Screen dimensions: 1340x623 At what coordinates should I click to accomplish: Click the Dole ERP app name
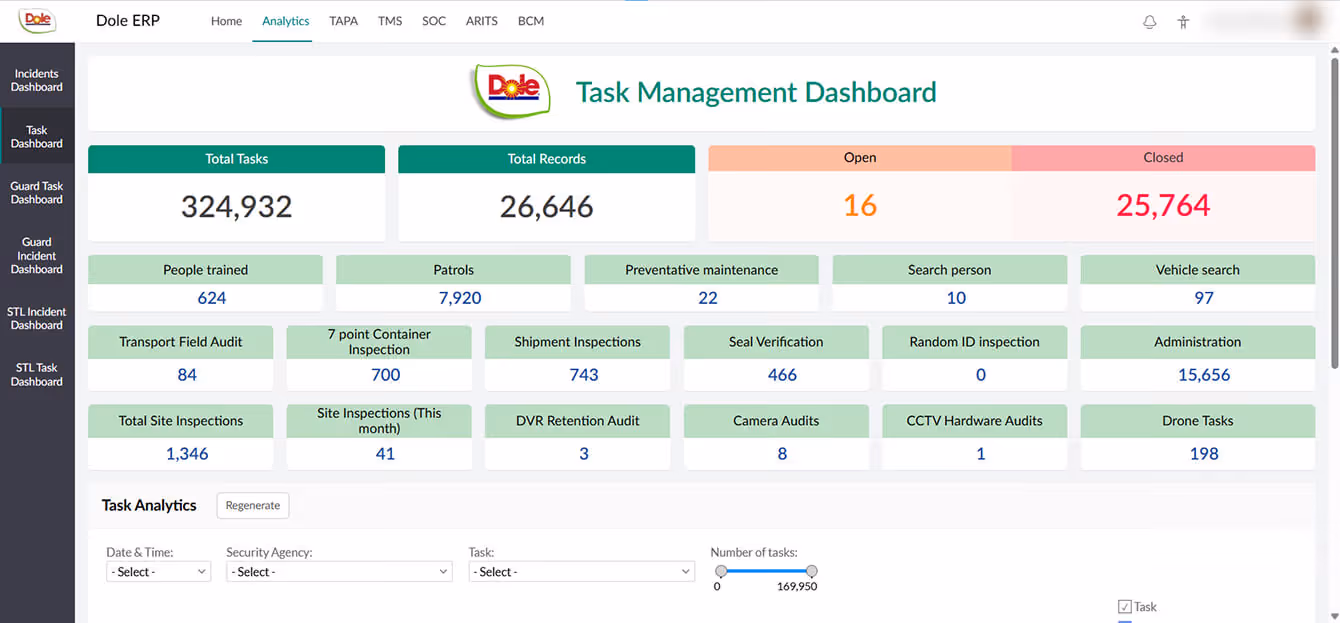coord(128,21)
